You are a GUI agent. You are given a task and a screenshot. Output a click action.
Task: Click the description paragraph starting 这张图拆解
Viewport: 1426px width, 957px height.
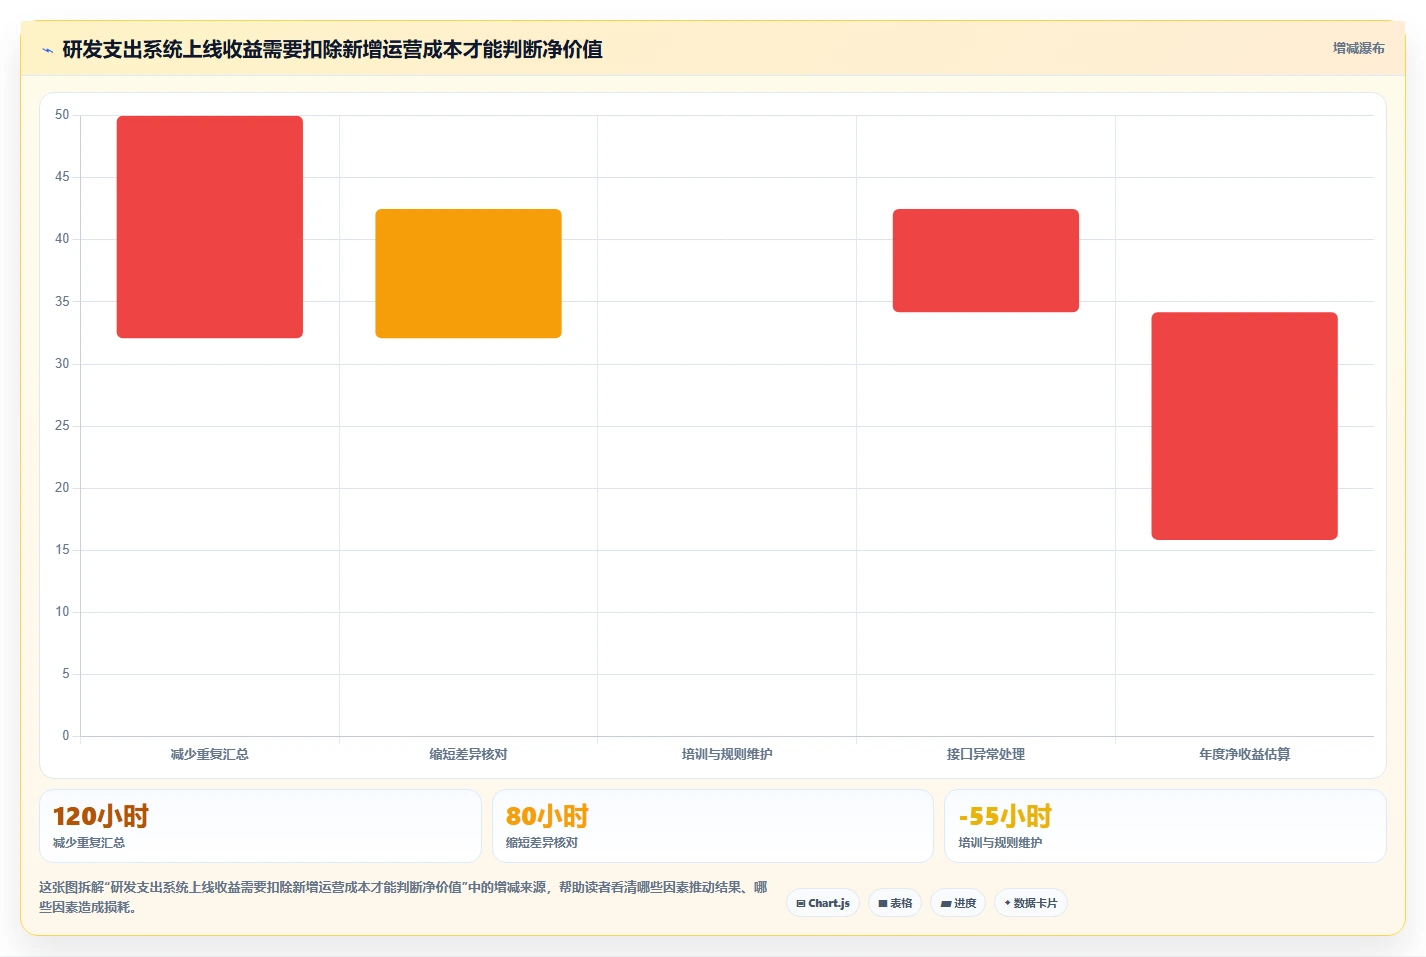[x=403, y=897]
